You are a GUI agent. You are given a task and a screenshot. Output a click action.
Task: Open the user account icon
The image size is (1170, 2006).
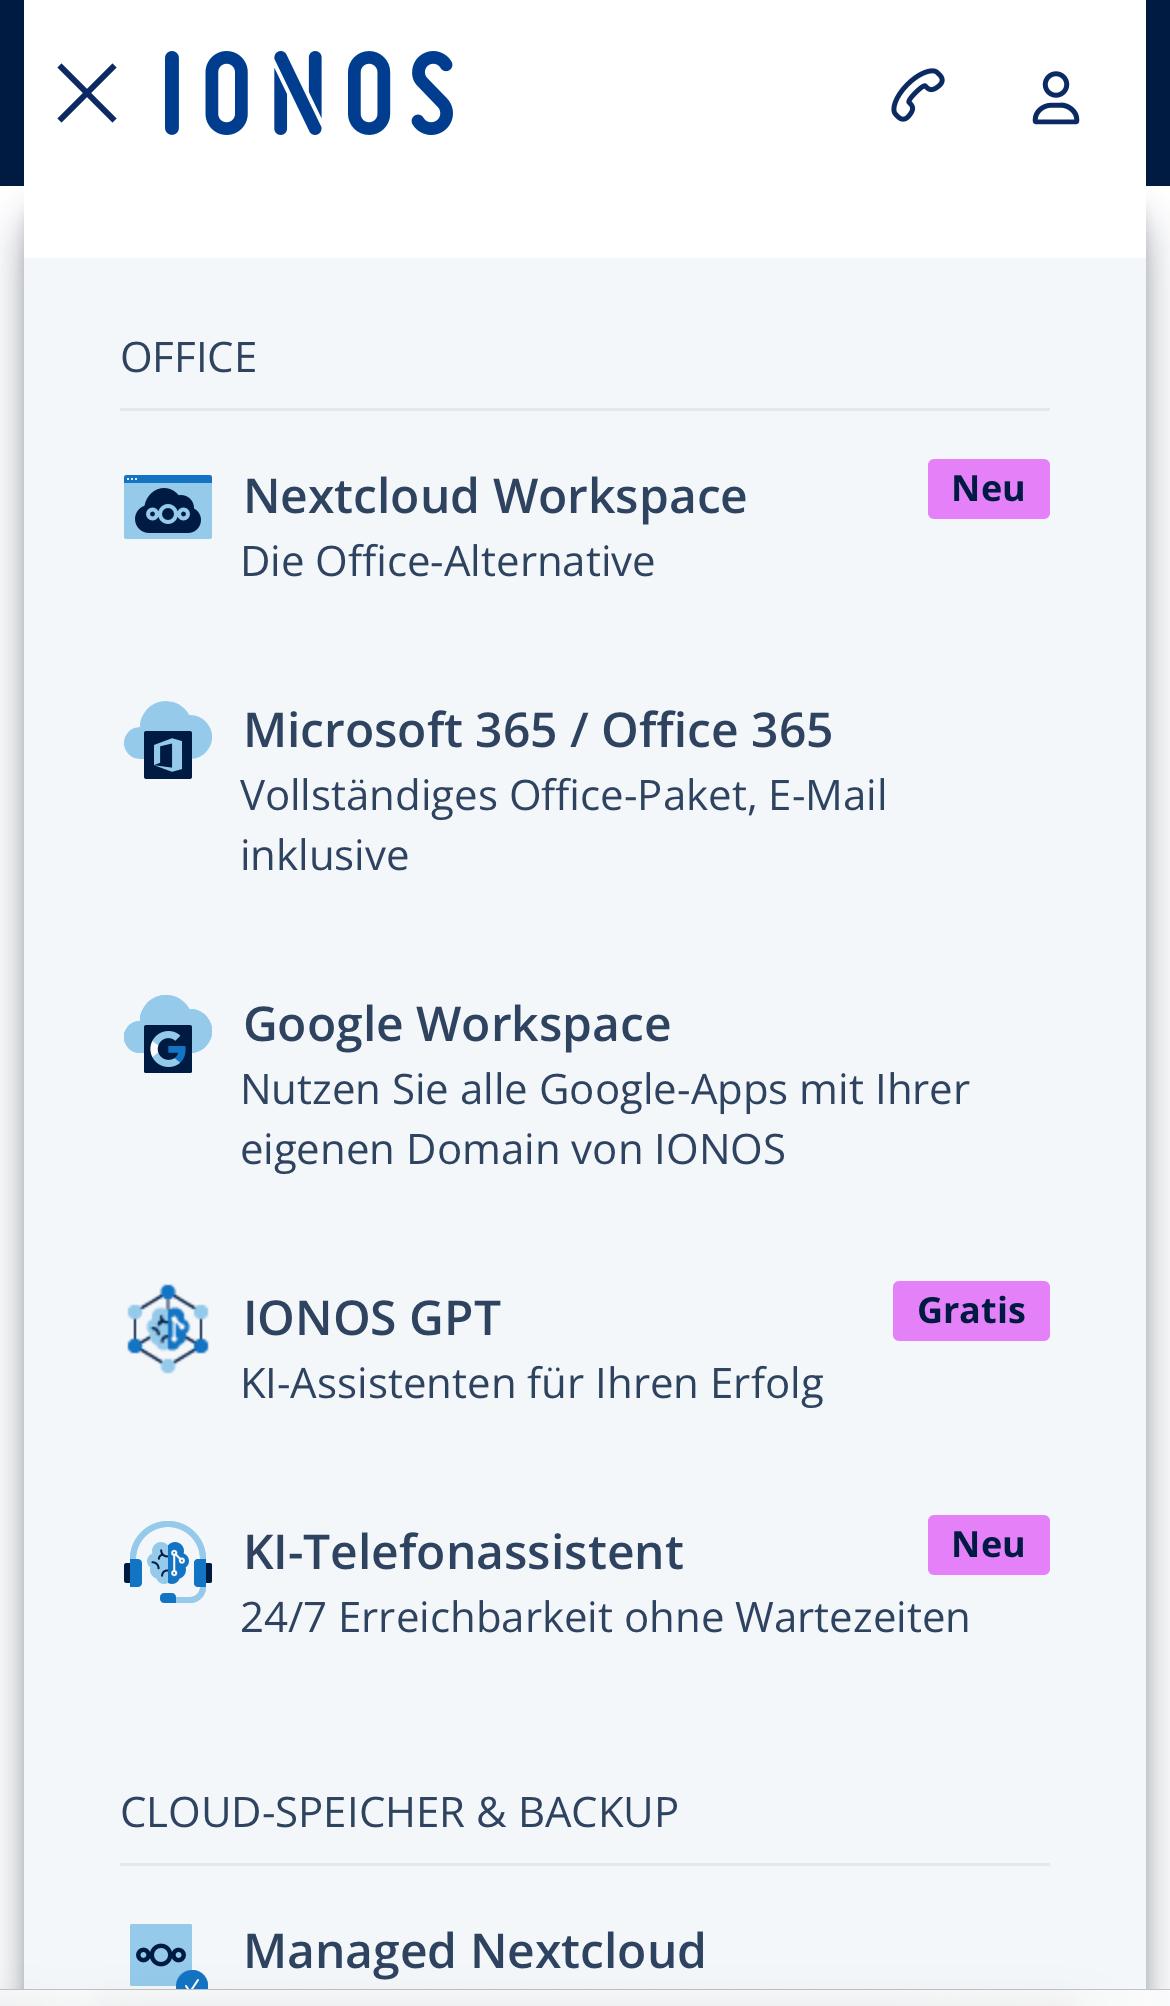tap(1055, 98)
